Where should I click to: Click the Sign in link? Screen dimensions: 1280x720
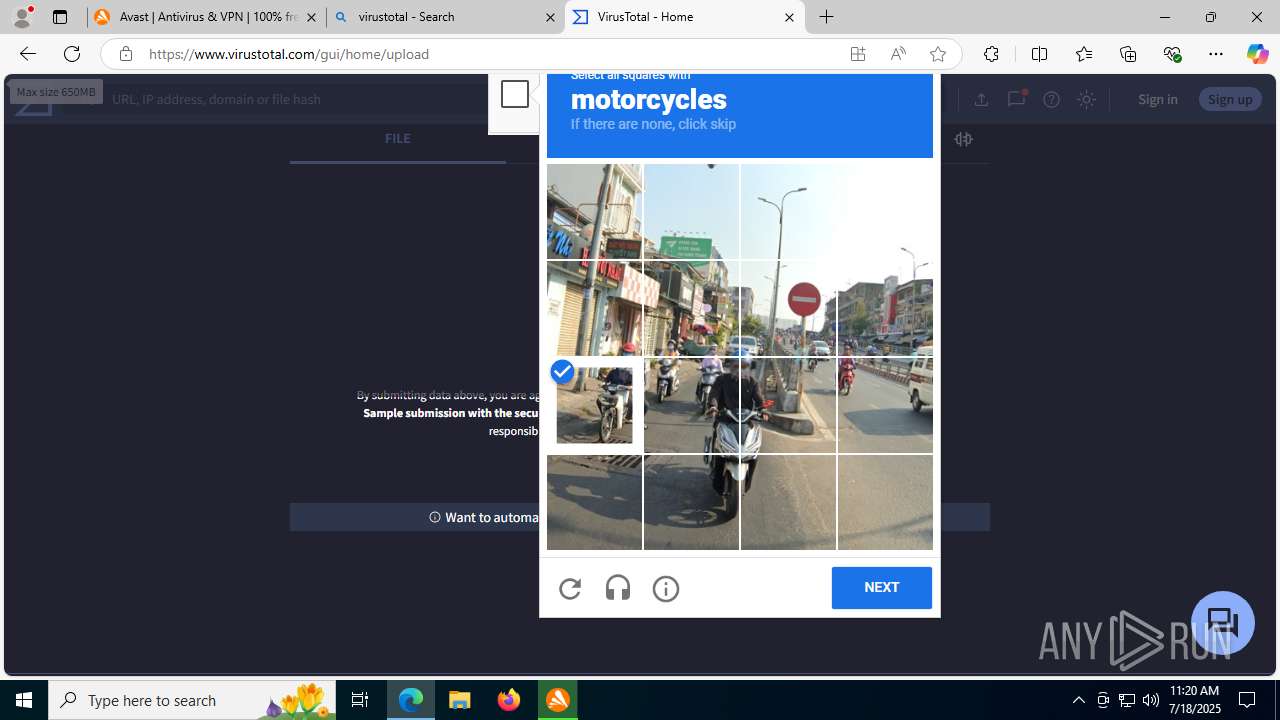(1157, 99)
